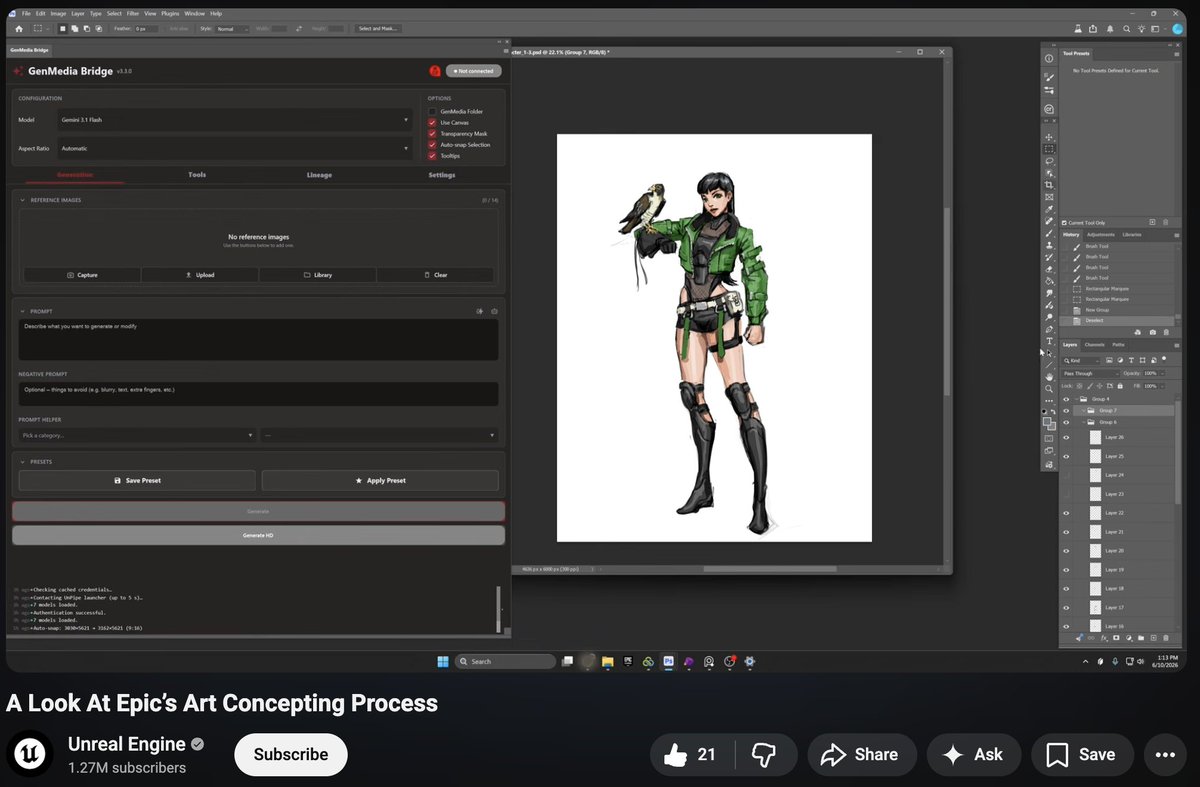Select the Hand tool
This screenshot has height=787, width=1200.
click(x=1049, y=376)
